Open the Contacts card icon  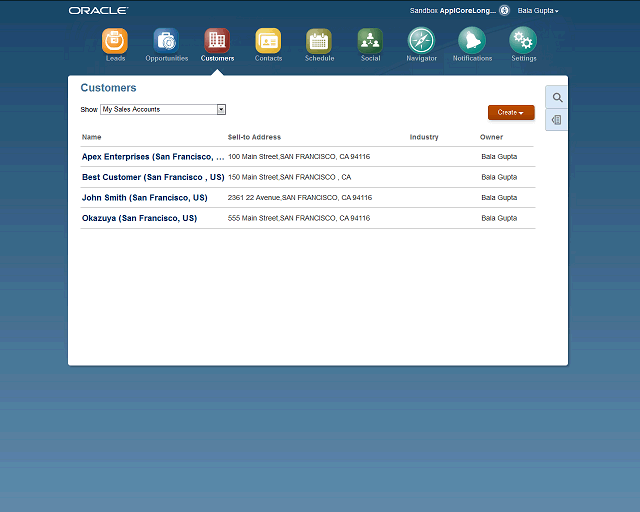(268, 41)
